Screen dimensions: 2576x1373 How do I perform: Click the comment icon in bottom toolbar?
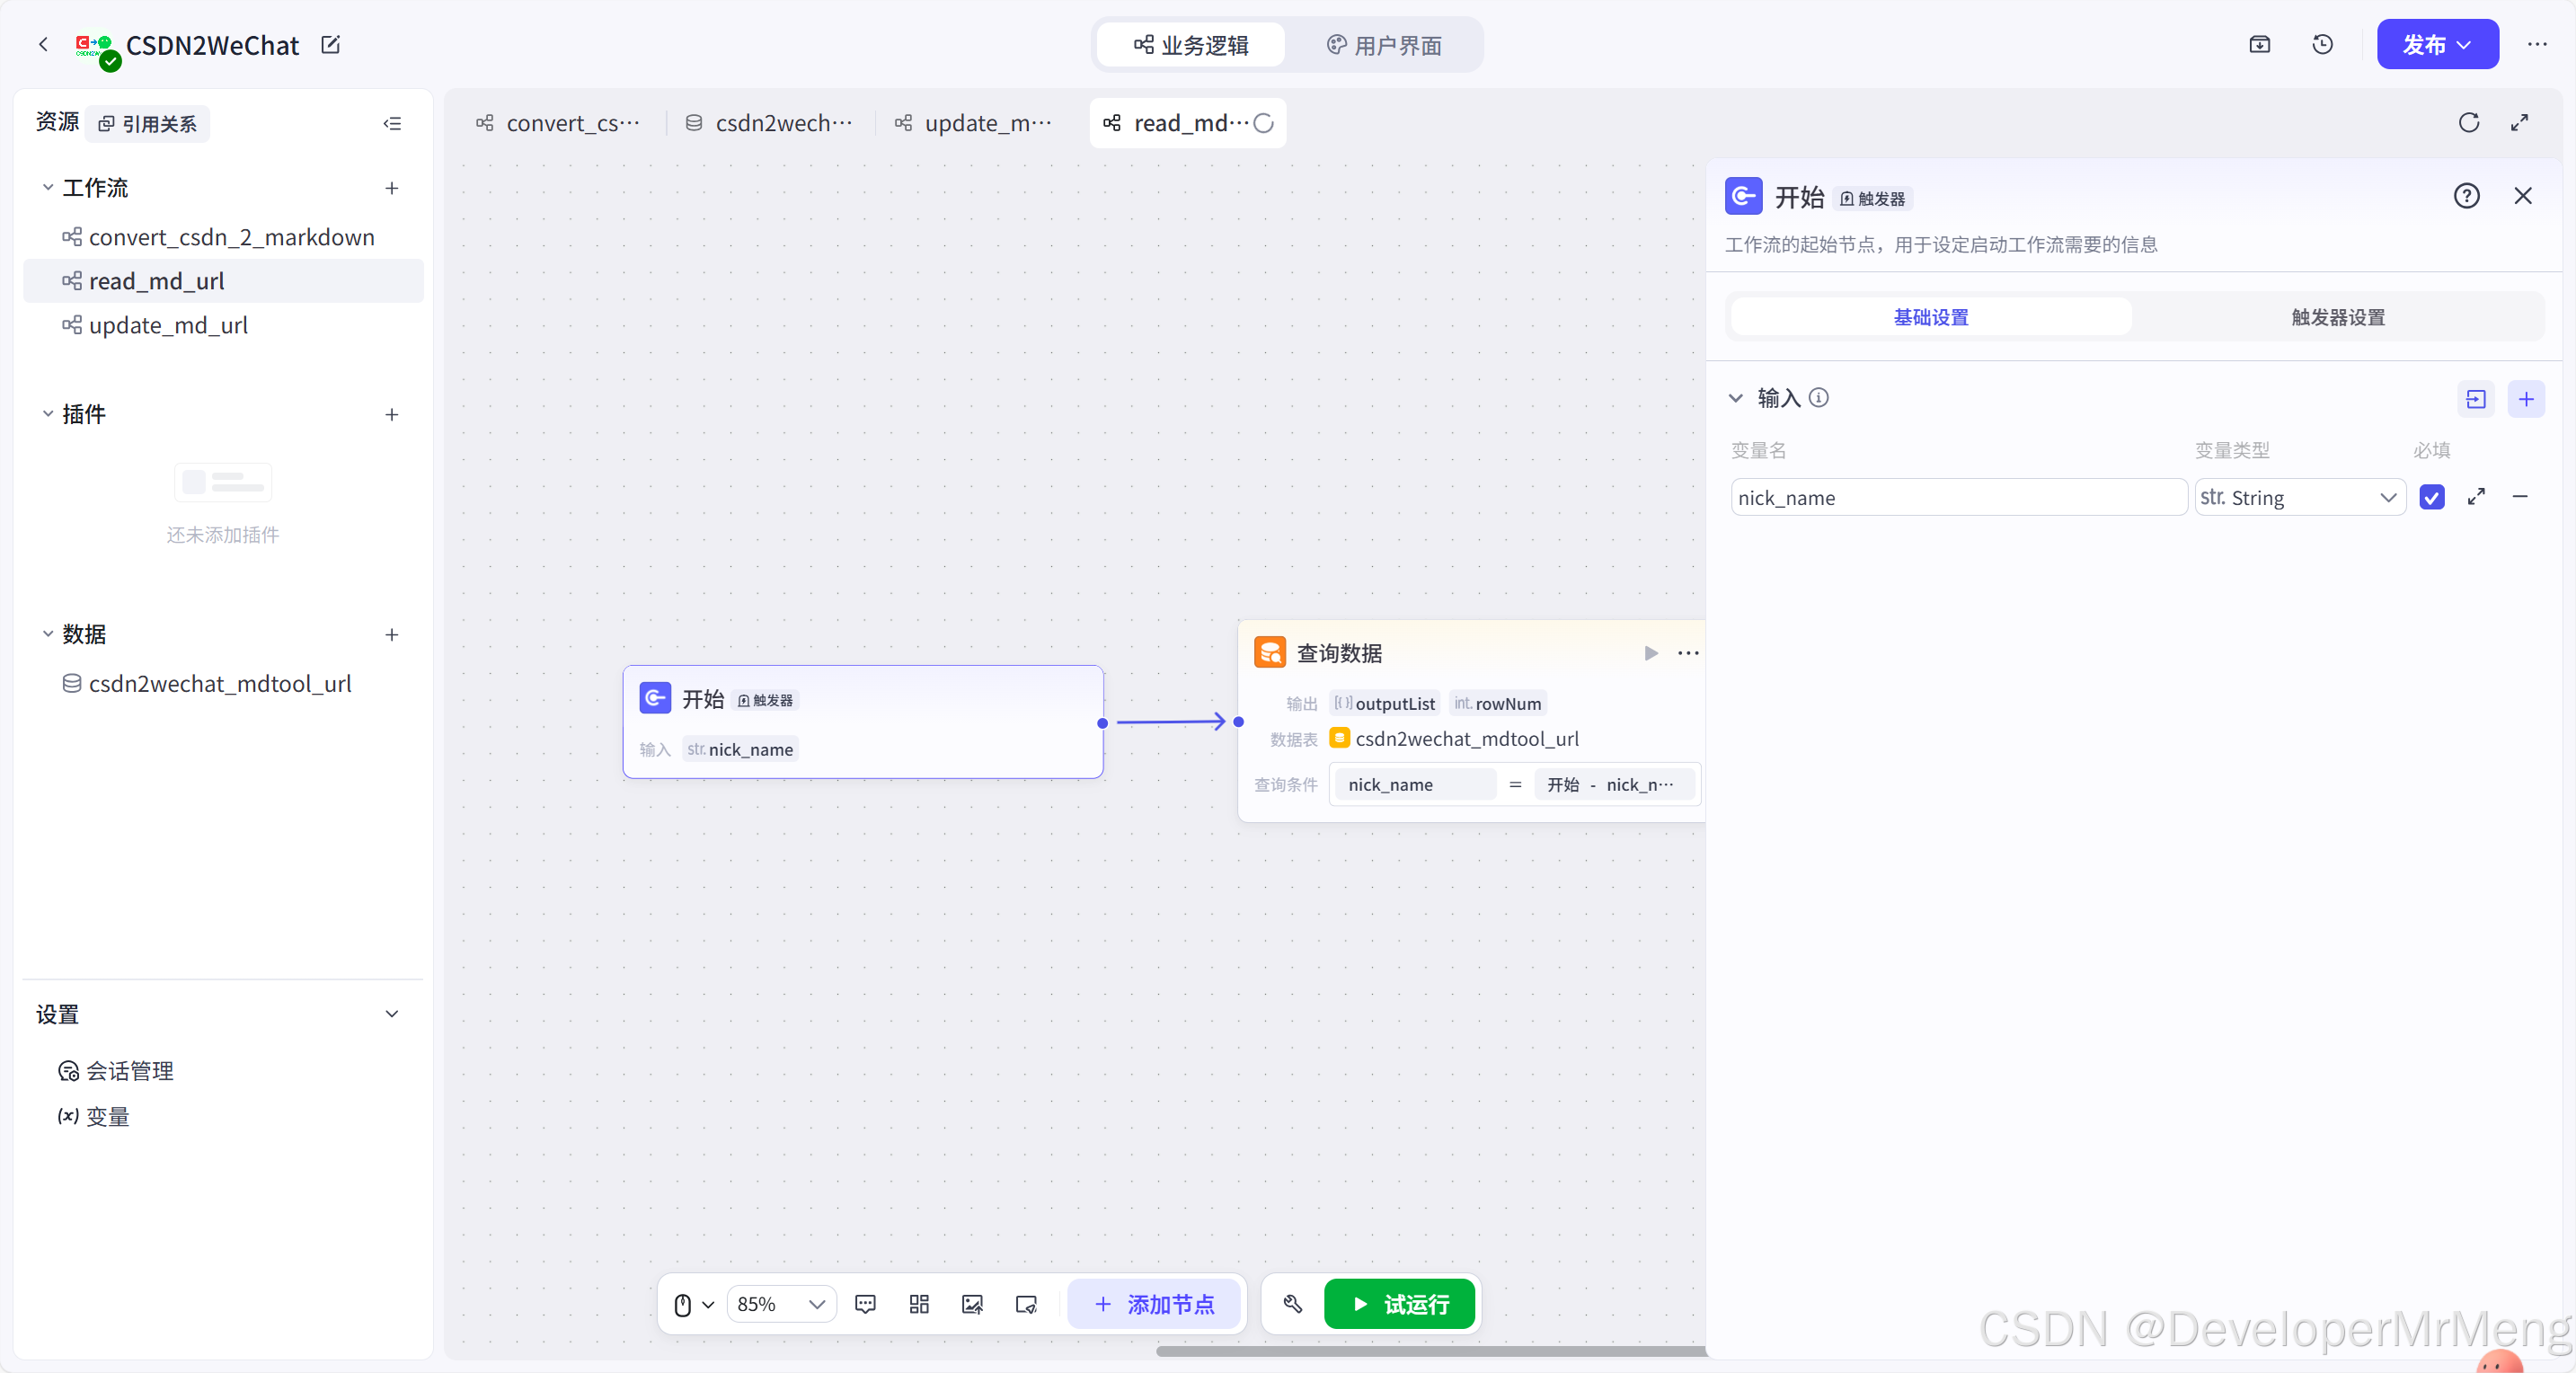tap(865, 1304)
